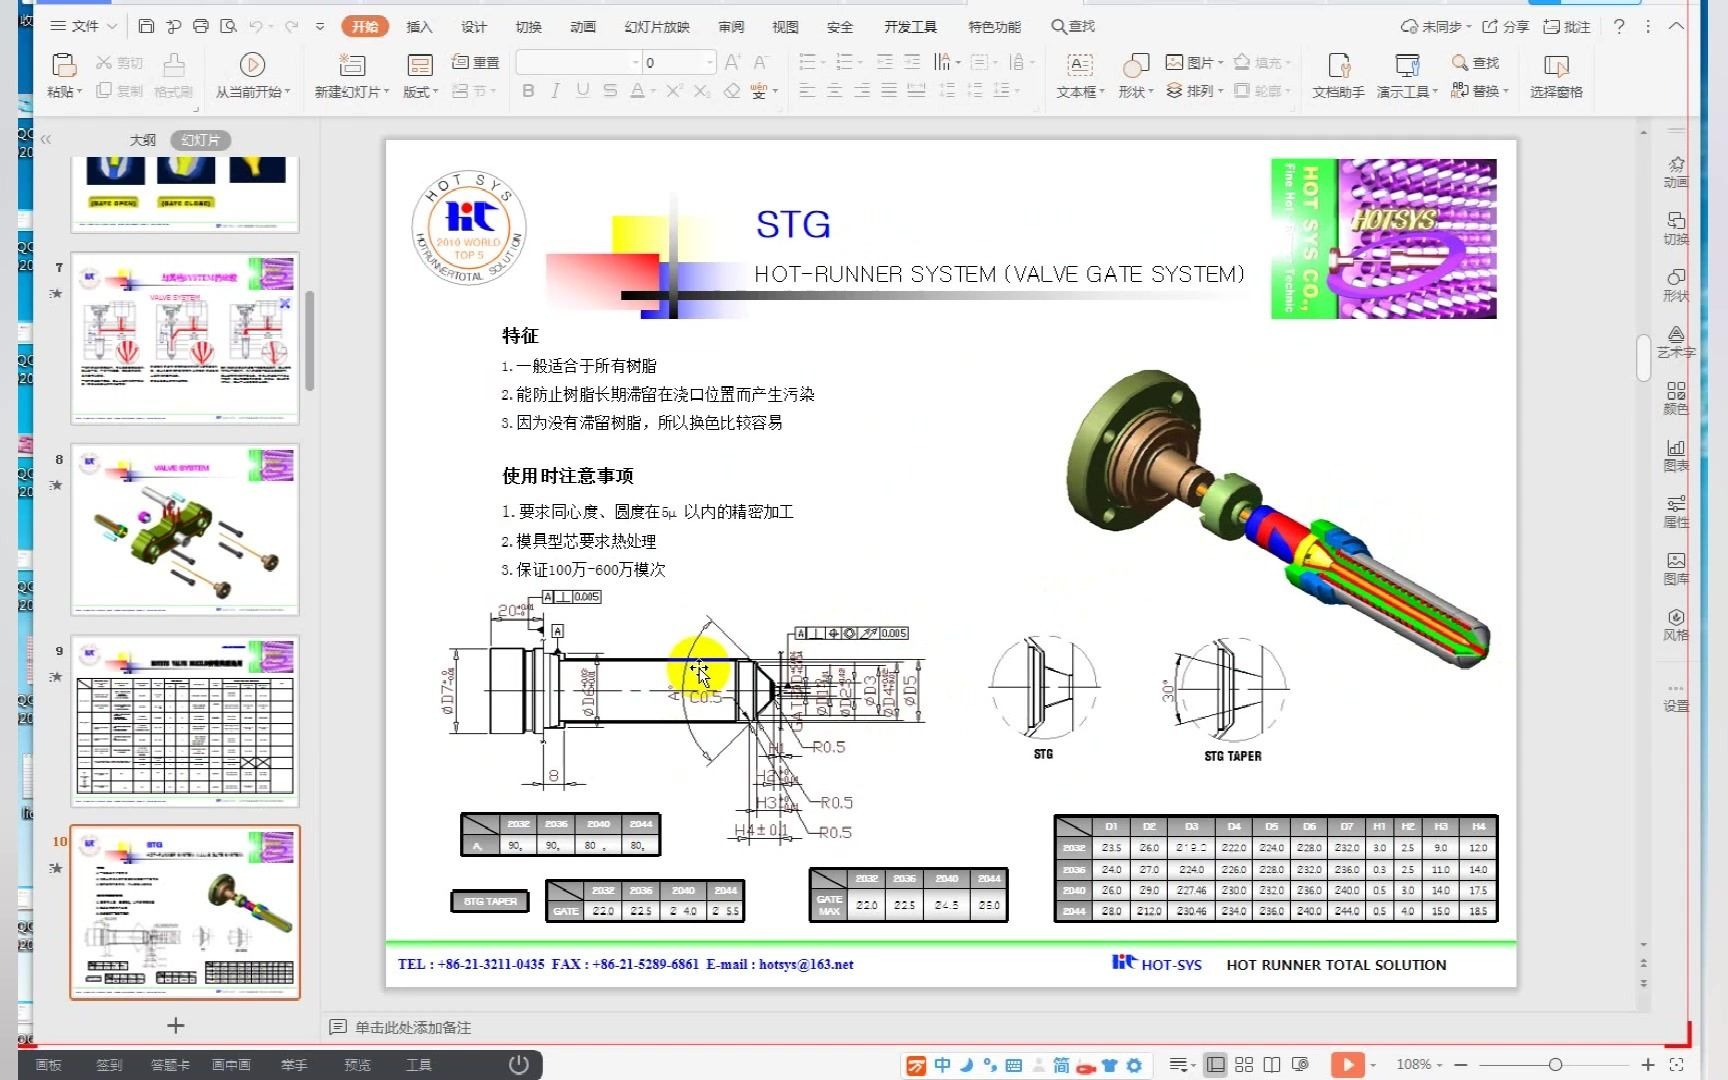Select the 文本框 (Text Box) tool

coord(1078,75)
